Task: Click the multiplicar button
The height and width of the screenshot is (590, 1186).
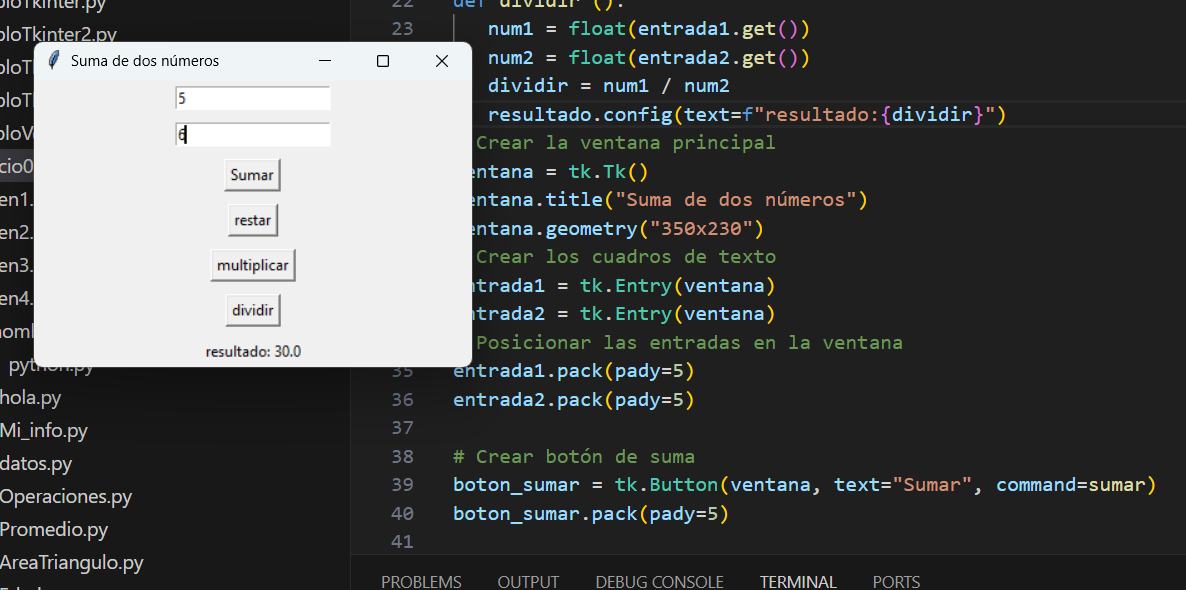Action: coord(253,266)
